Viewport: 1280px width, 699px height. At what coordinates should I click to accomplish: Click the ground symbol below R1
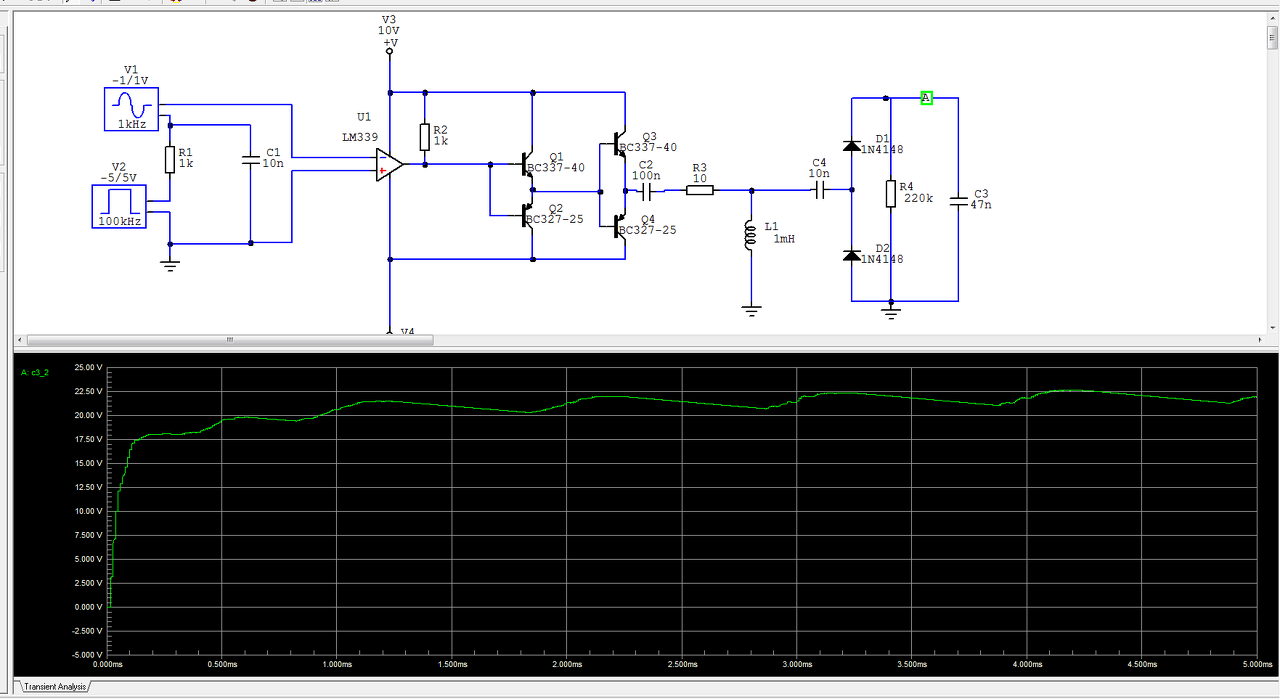pyautogui.click(x=170, y=265)
